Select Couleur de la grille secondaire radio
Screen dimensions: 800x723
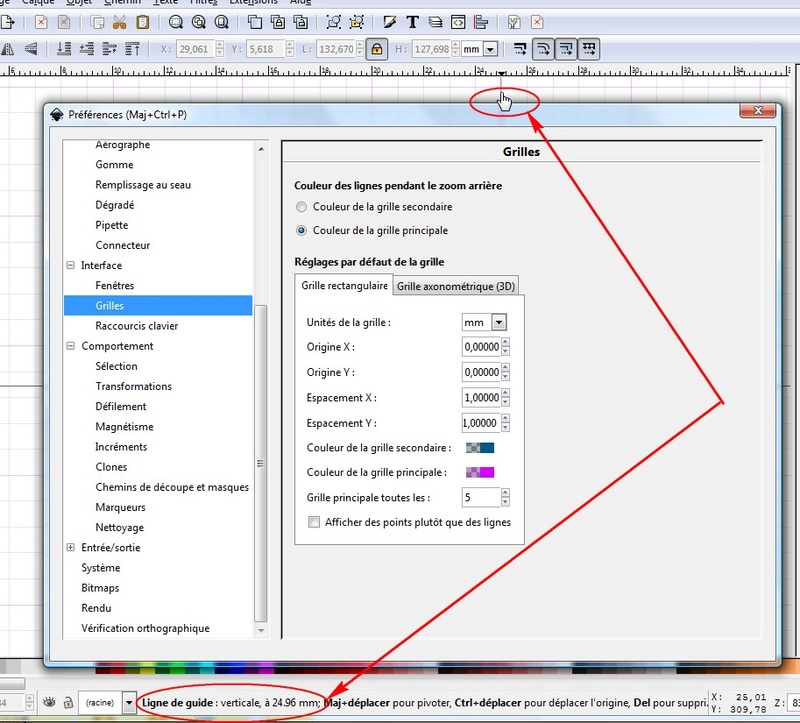(x=302, y=207)
